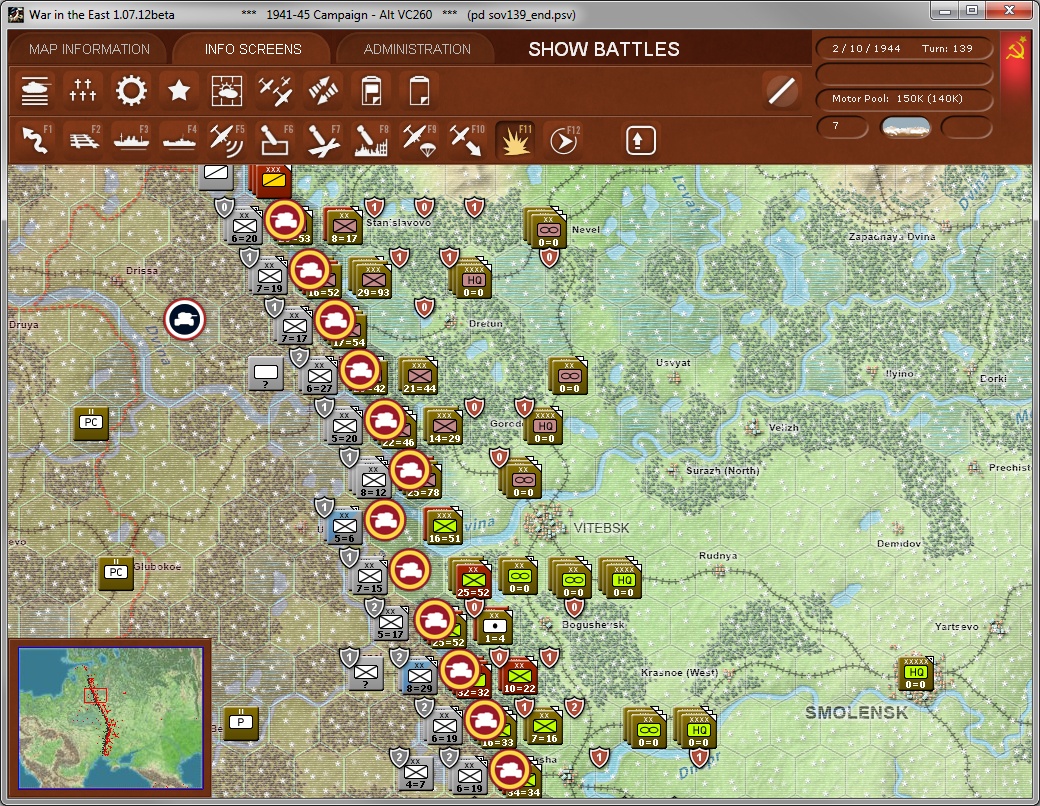Open the Order of Battle screen icon
Image resolution: width=1040 pixels, height=806 pixels.
click(34, 91)
